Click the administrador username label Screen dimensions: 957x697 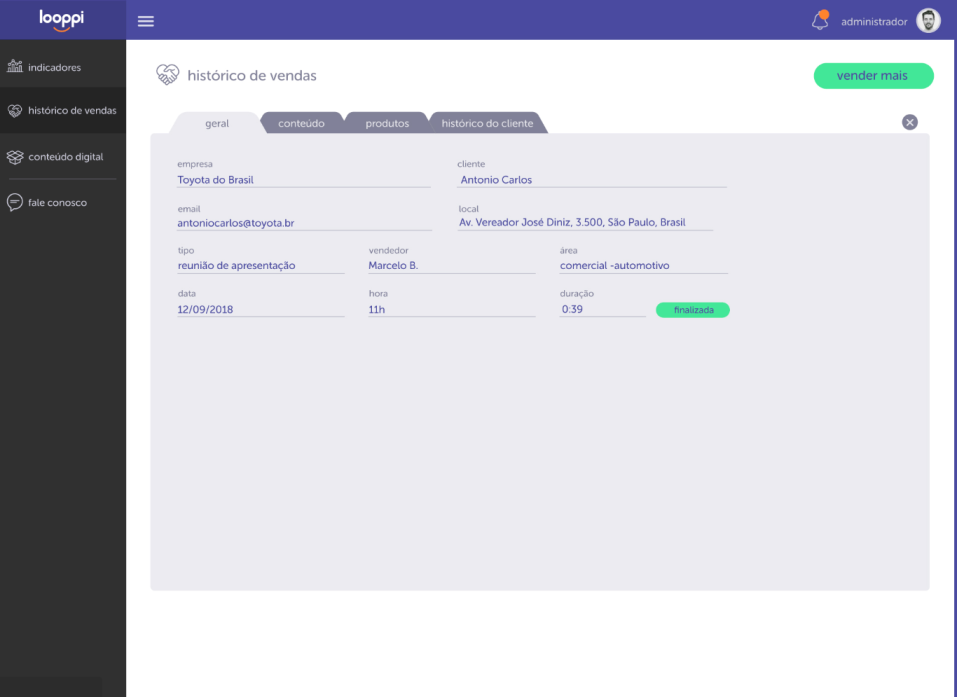tap(874, 22)
